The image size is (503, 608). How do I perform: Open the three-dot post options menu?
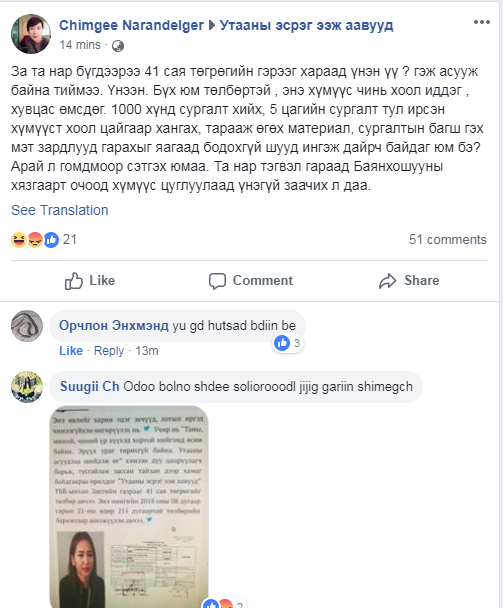[481, 22]
